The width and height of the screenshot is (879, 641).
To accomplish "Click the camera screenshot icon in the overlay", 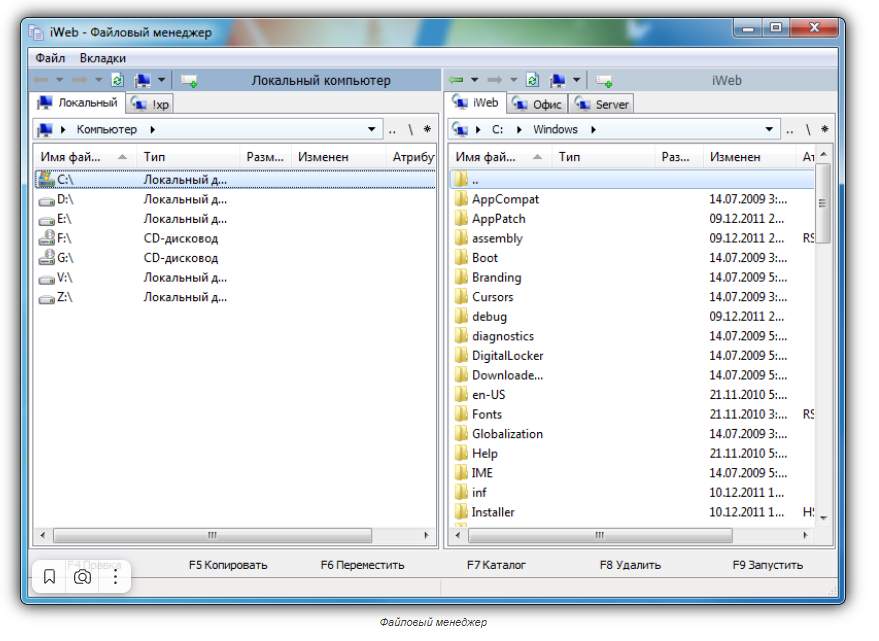I will tap(82, 577).
